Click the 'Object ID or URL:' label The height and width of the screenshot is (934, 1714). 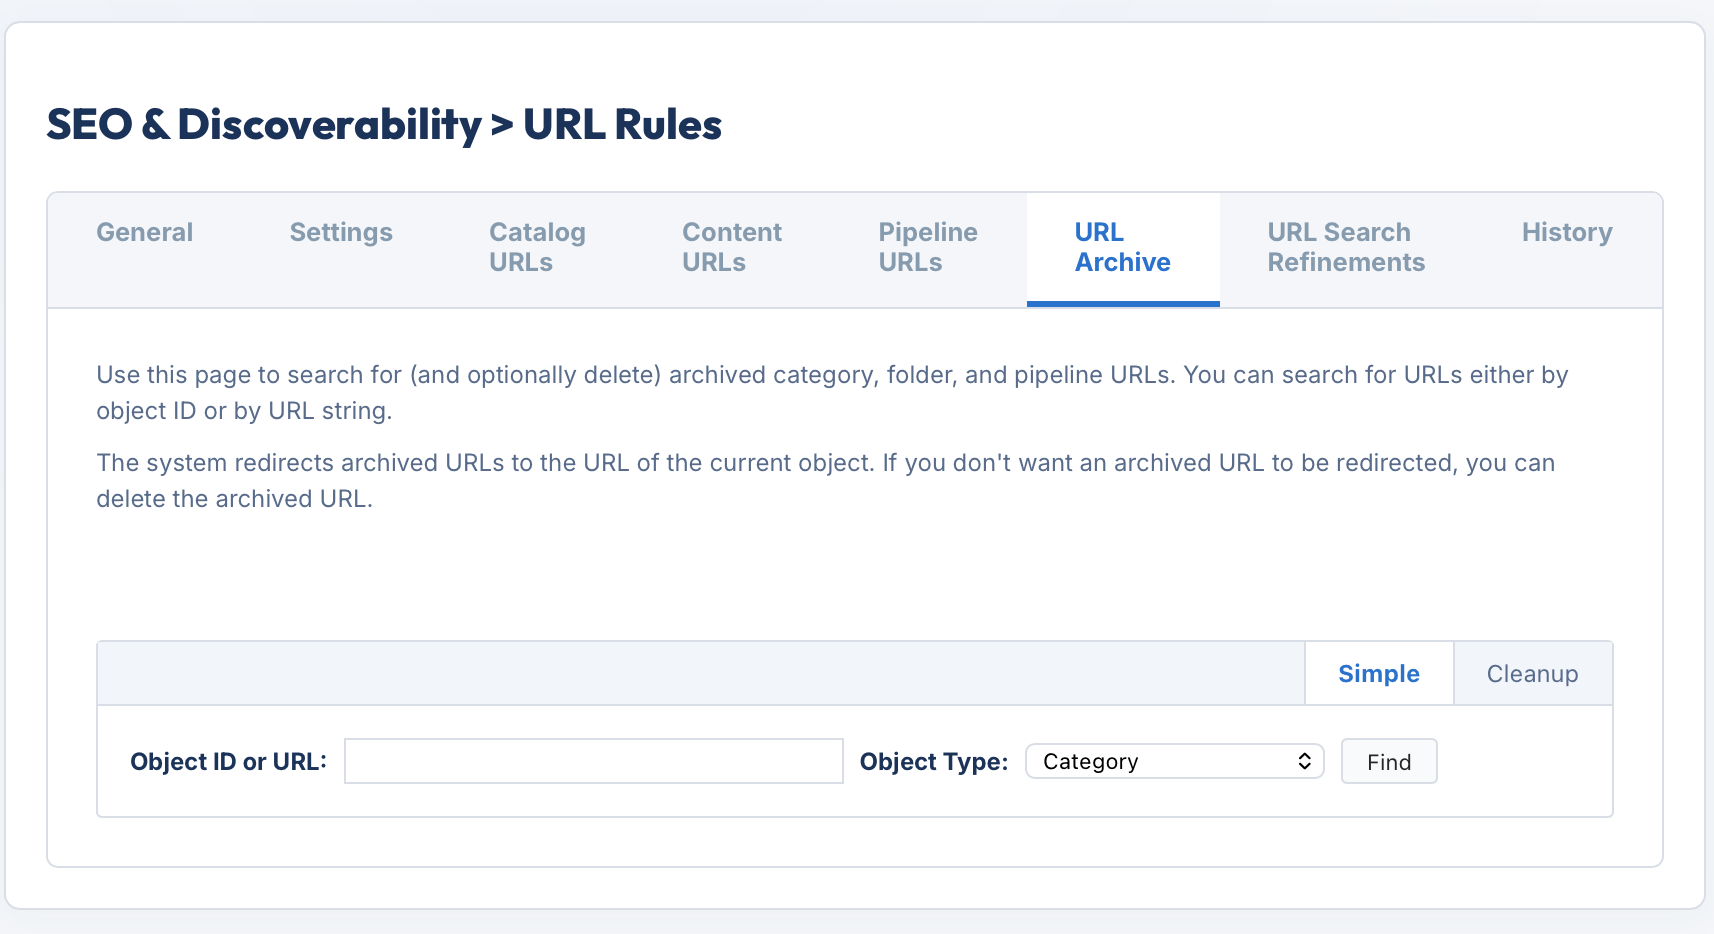point(229,762)
